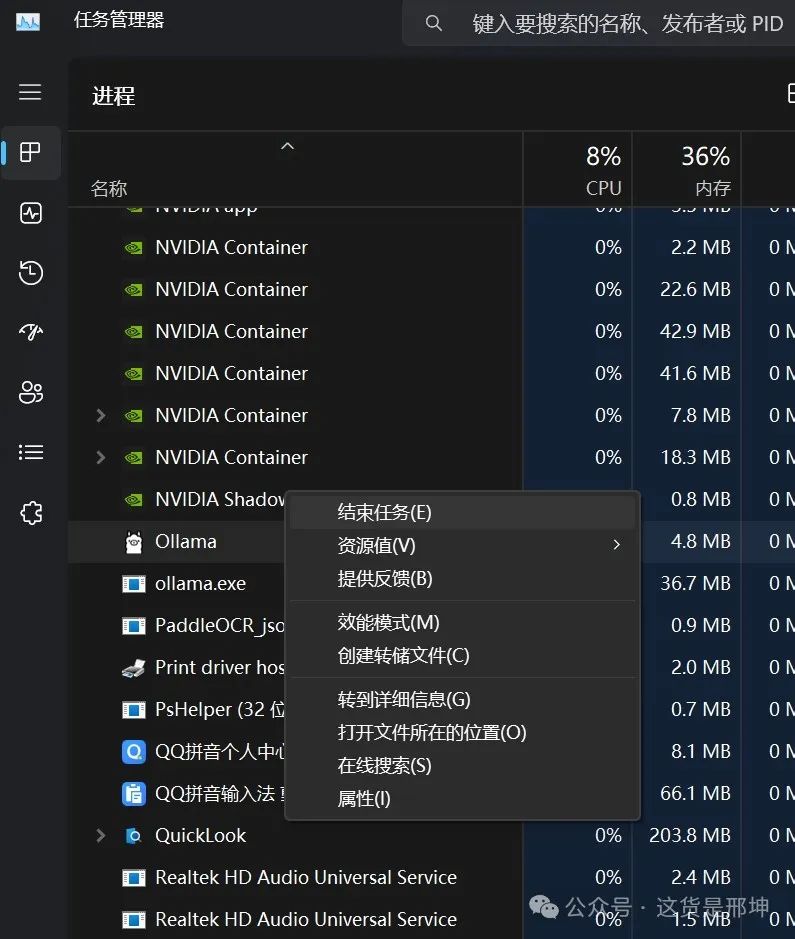
Task: Select the PaddleOCR_json process name
Action: (220, 625)
